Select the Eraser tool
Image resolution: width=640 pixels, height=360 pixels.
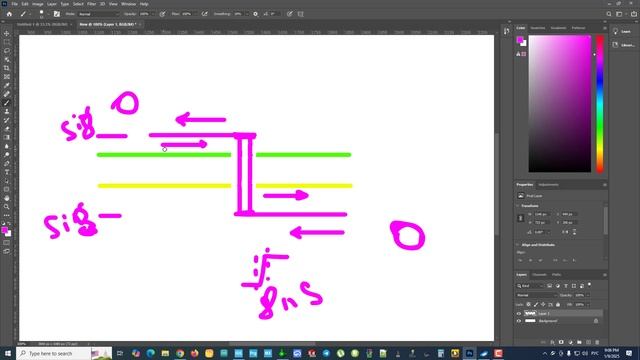click(x=7, y=129)
